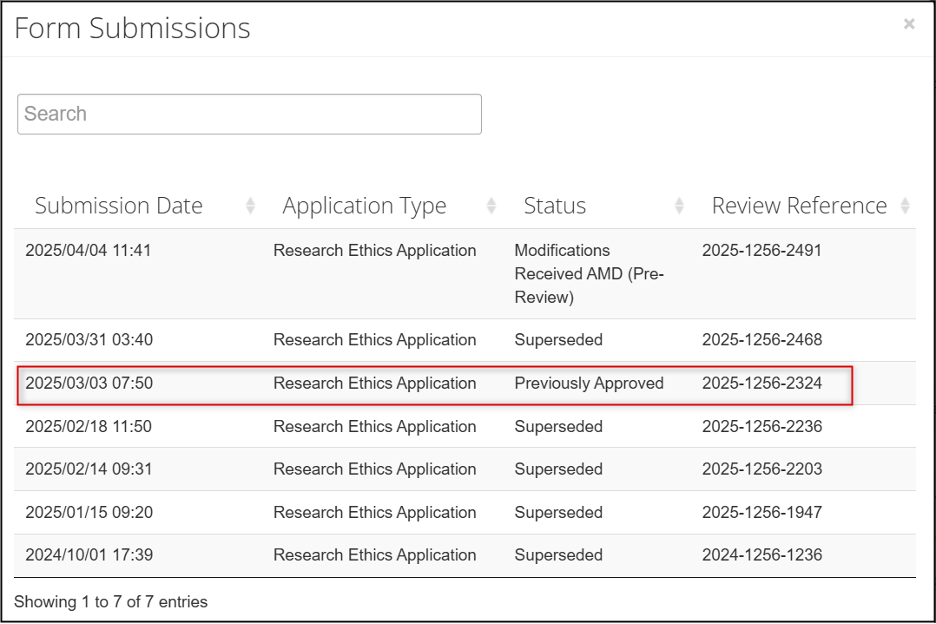Viewport: 936px width, 624px height.
Task: Click the Application Type column header
Action: coord(364,206)
